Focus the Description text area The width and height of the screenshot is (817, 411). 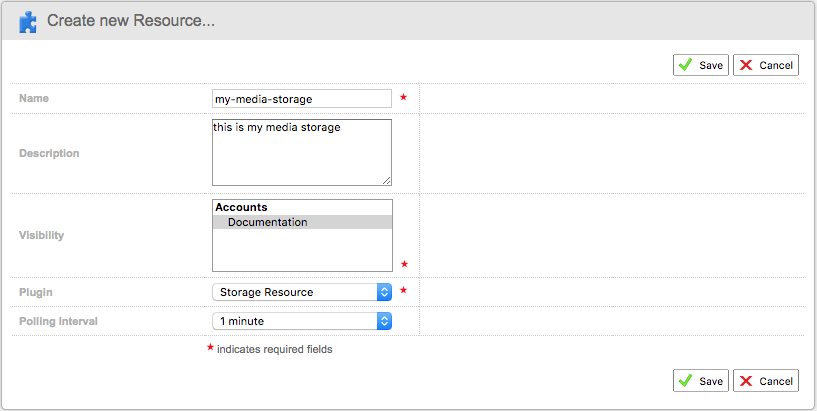click(301, 152)
